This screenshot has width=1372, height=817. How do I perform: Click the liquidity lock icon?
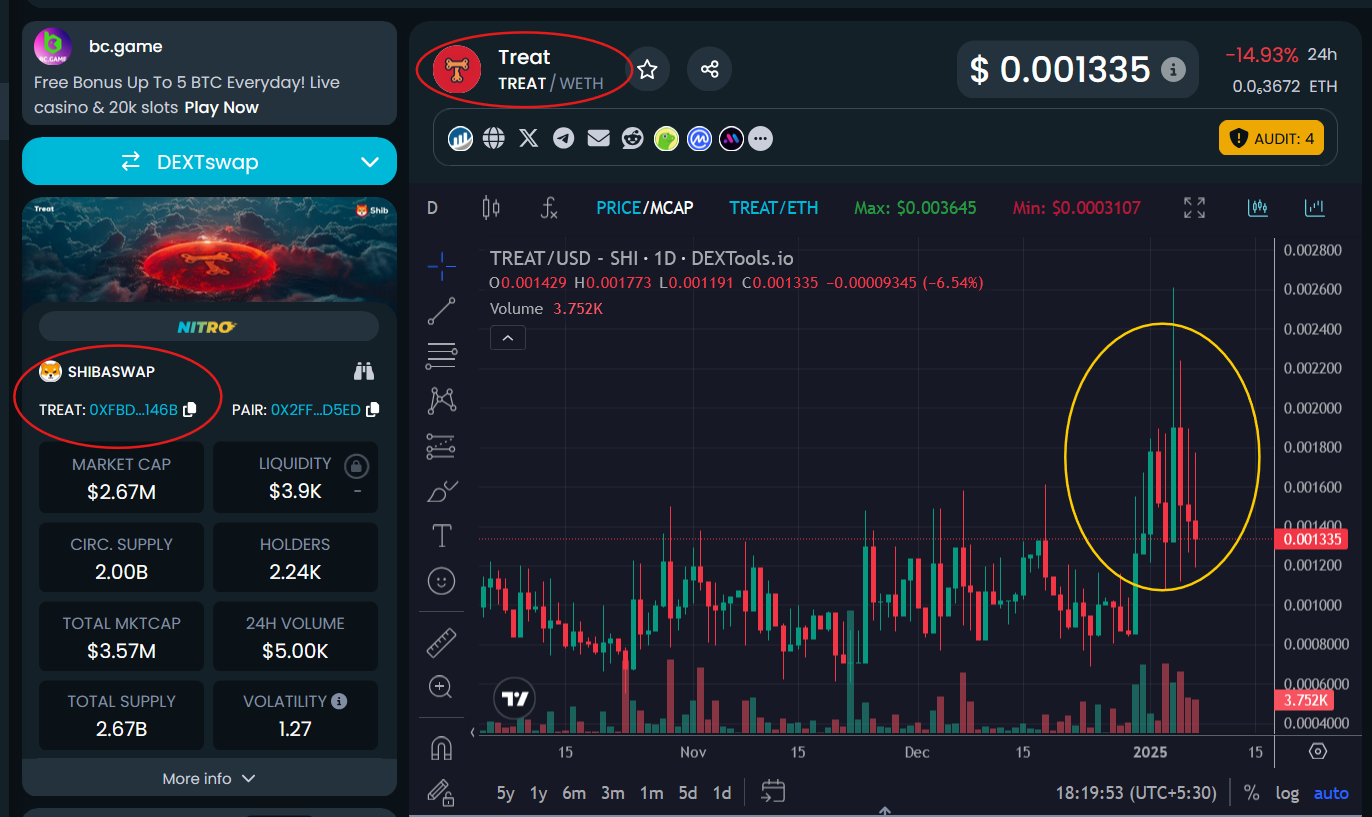(356, 465)
